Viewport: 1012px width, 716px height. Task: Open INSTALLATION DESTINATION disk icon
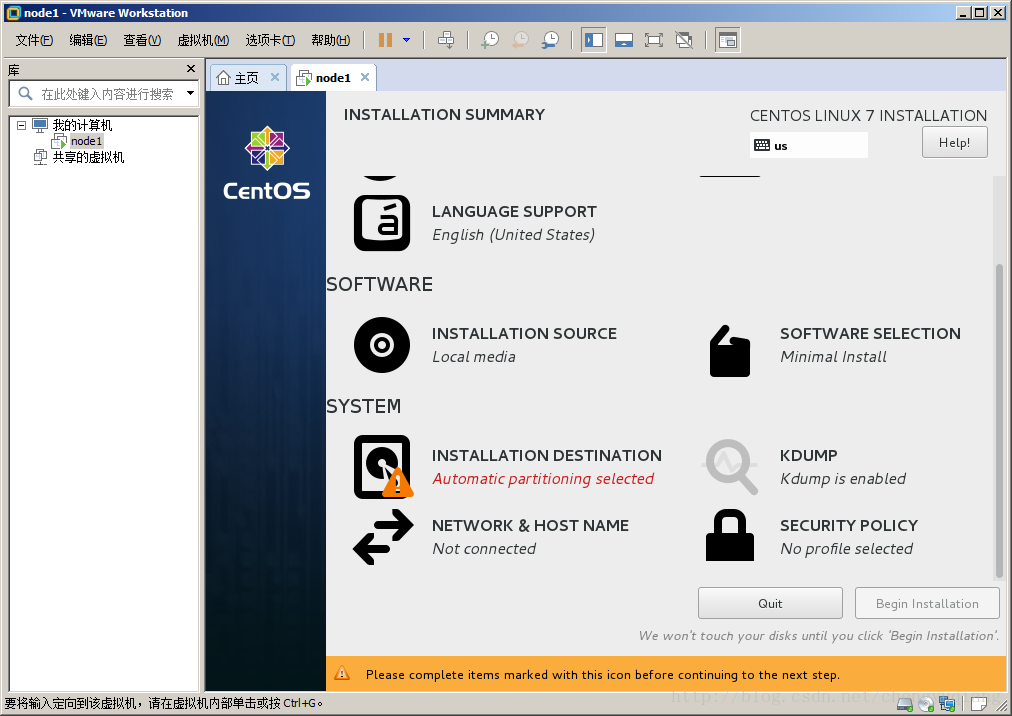coord(382,467)
